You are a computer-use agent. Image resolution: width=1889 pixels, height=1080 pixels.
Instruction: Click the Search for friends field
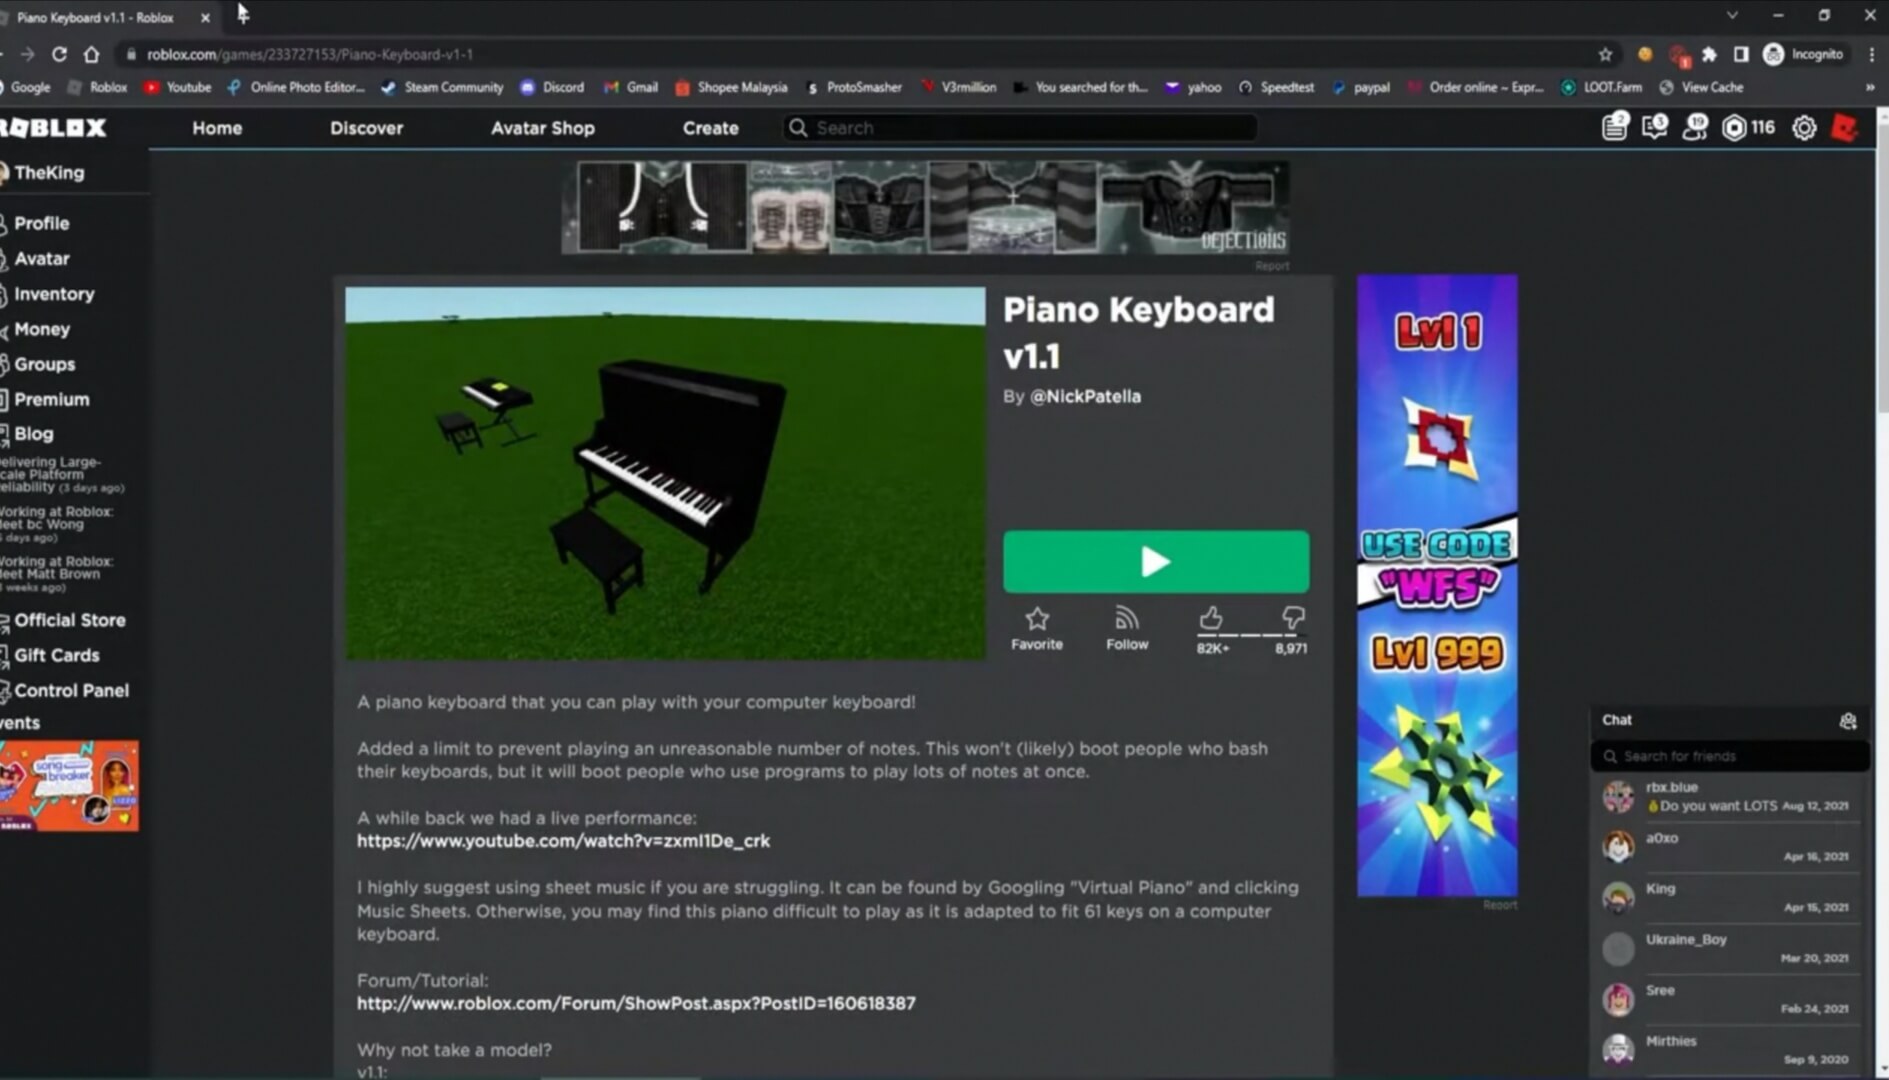pos(1729,756)
